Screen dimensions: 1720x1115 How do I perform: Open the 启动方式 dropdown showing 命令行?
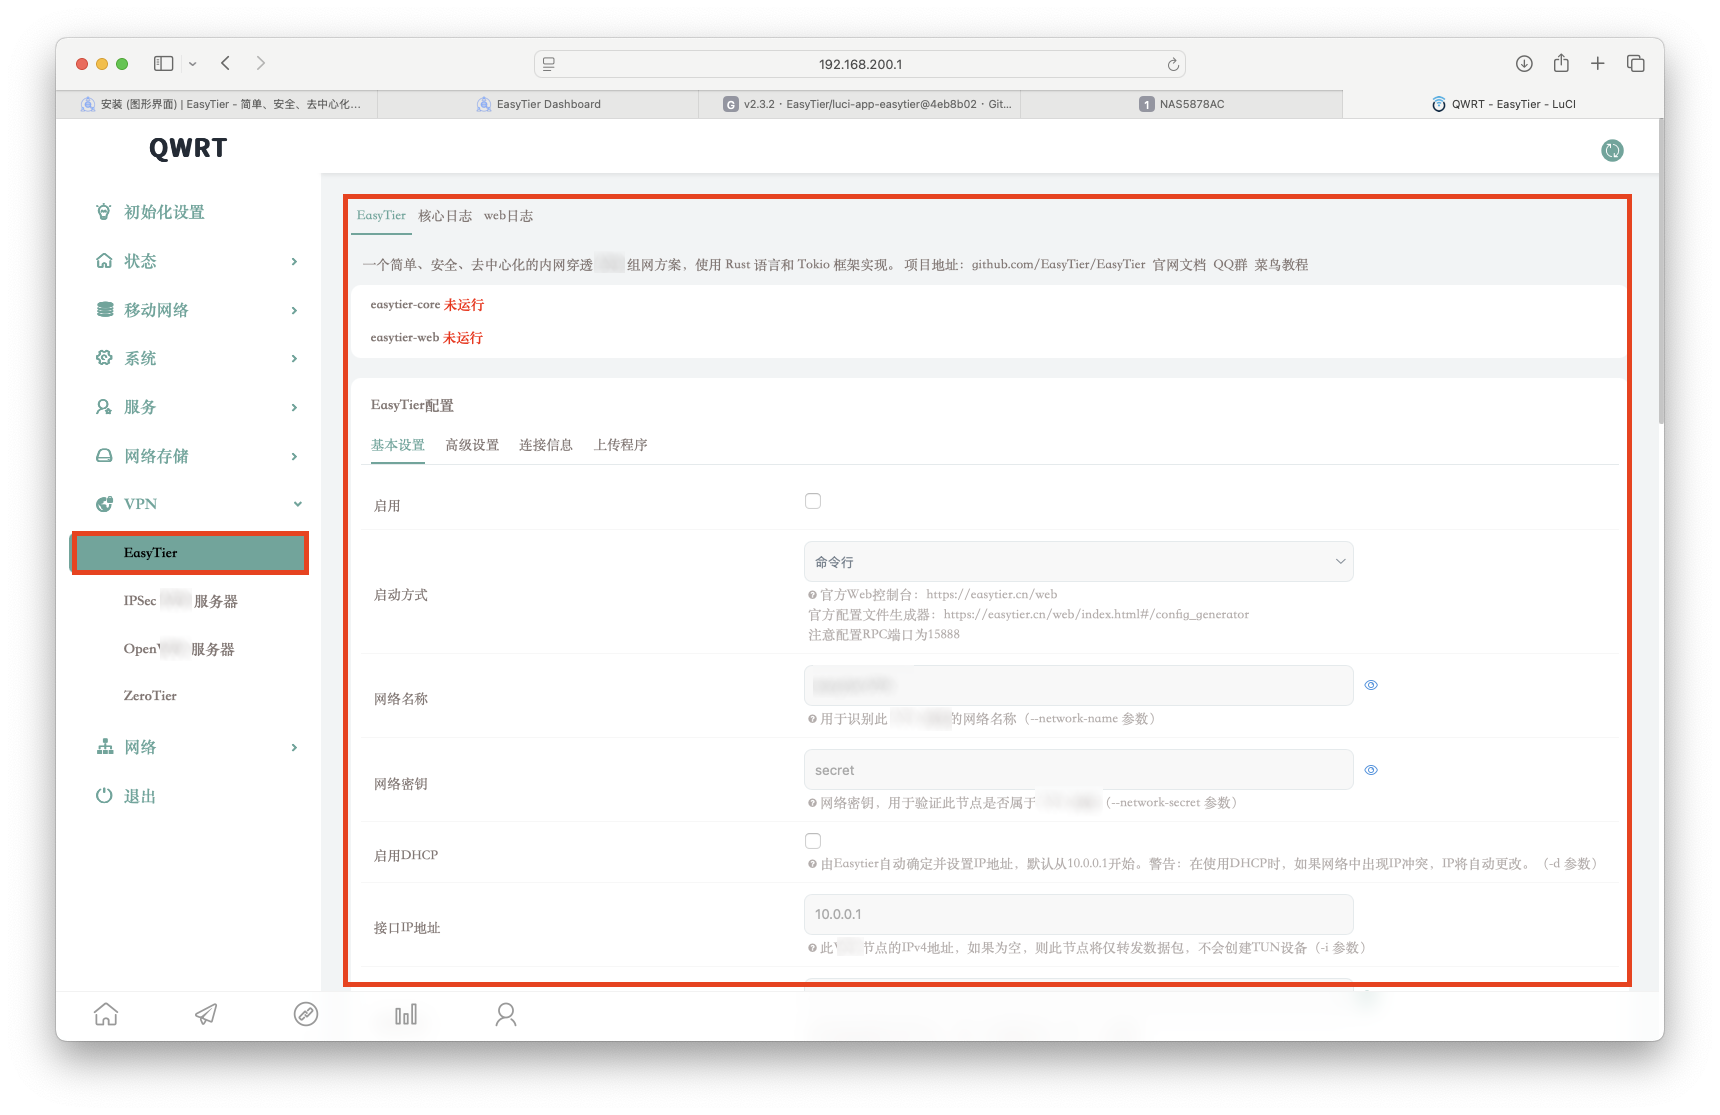click(x=1078, y=562)
